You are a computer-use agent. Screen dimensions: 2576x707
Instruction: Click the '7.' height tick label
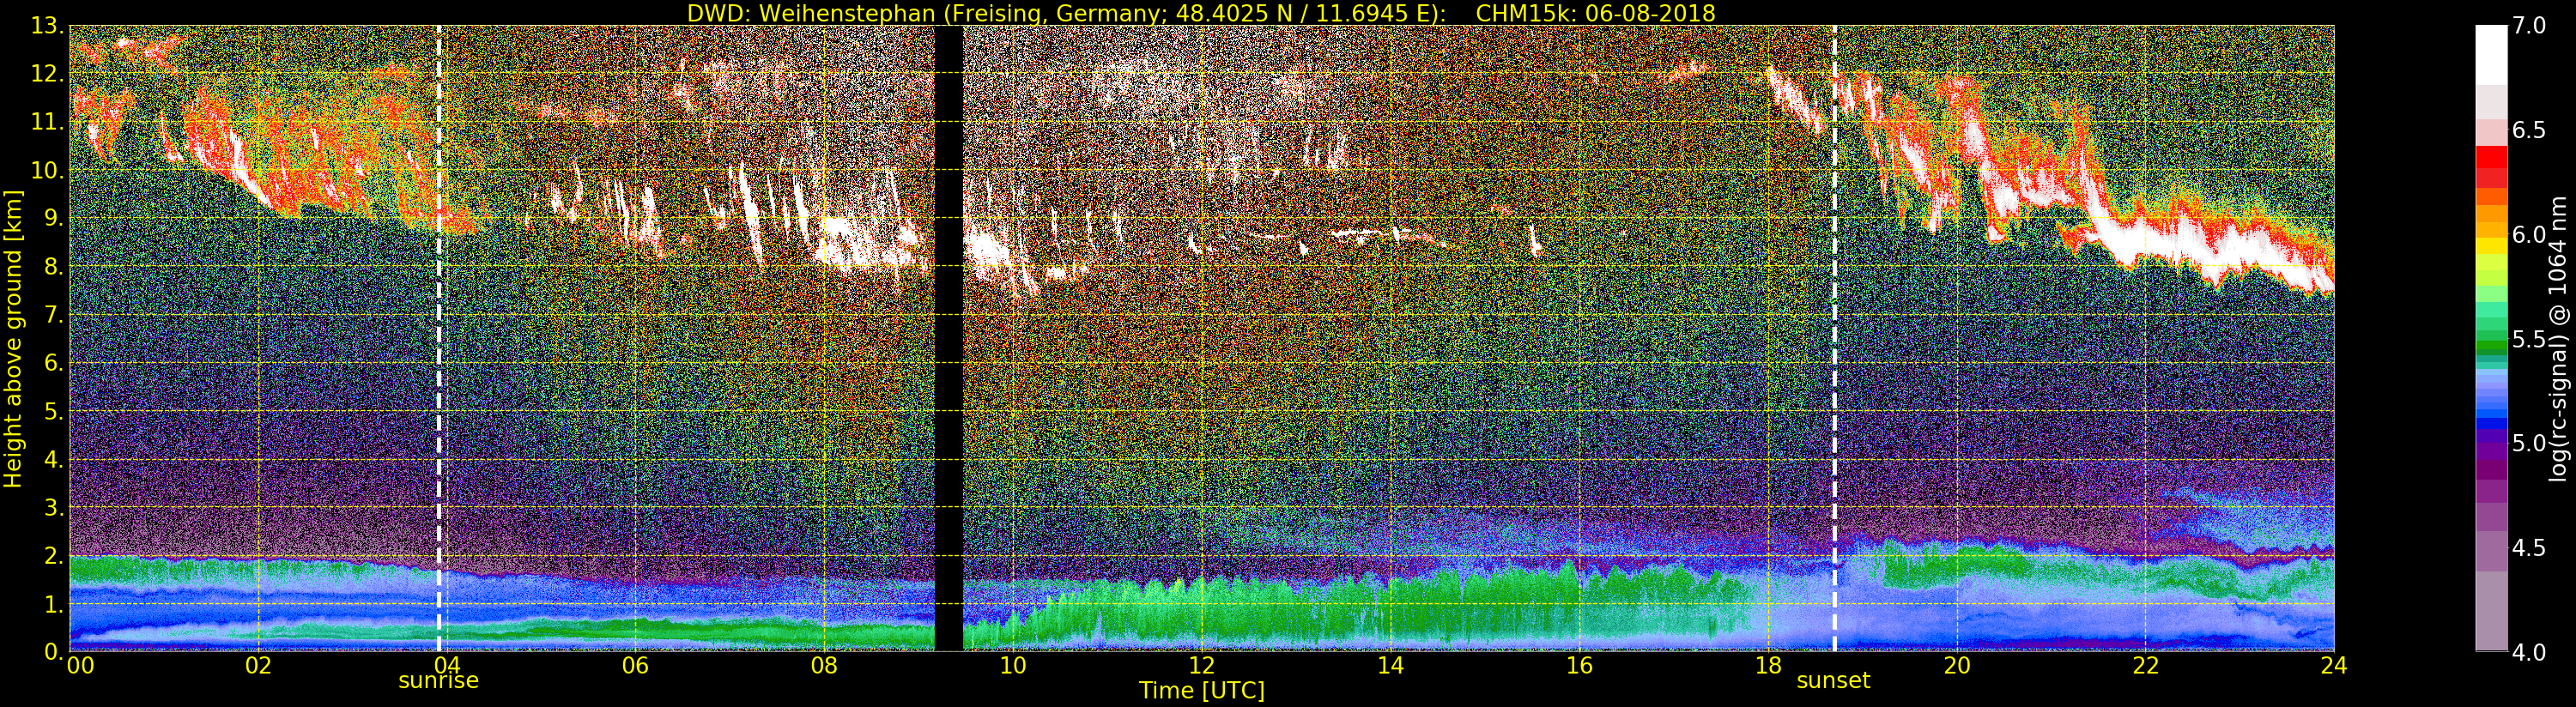click(x=54, y=315)
